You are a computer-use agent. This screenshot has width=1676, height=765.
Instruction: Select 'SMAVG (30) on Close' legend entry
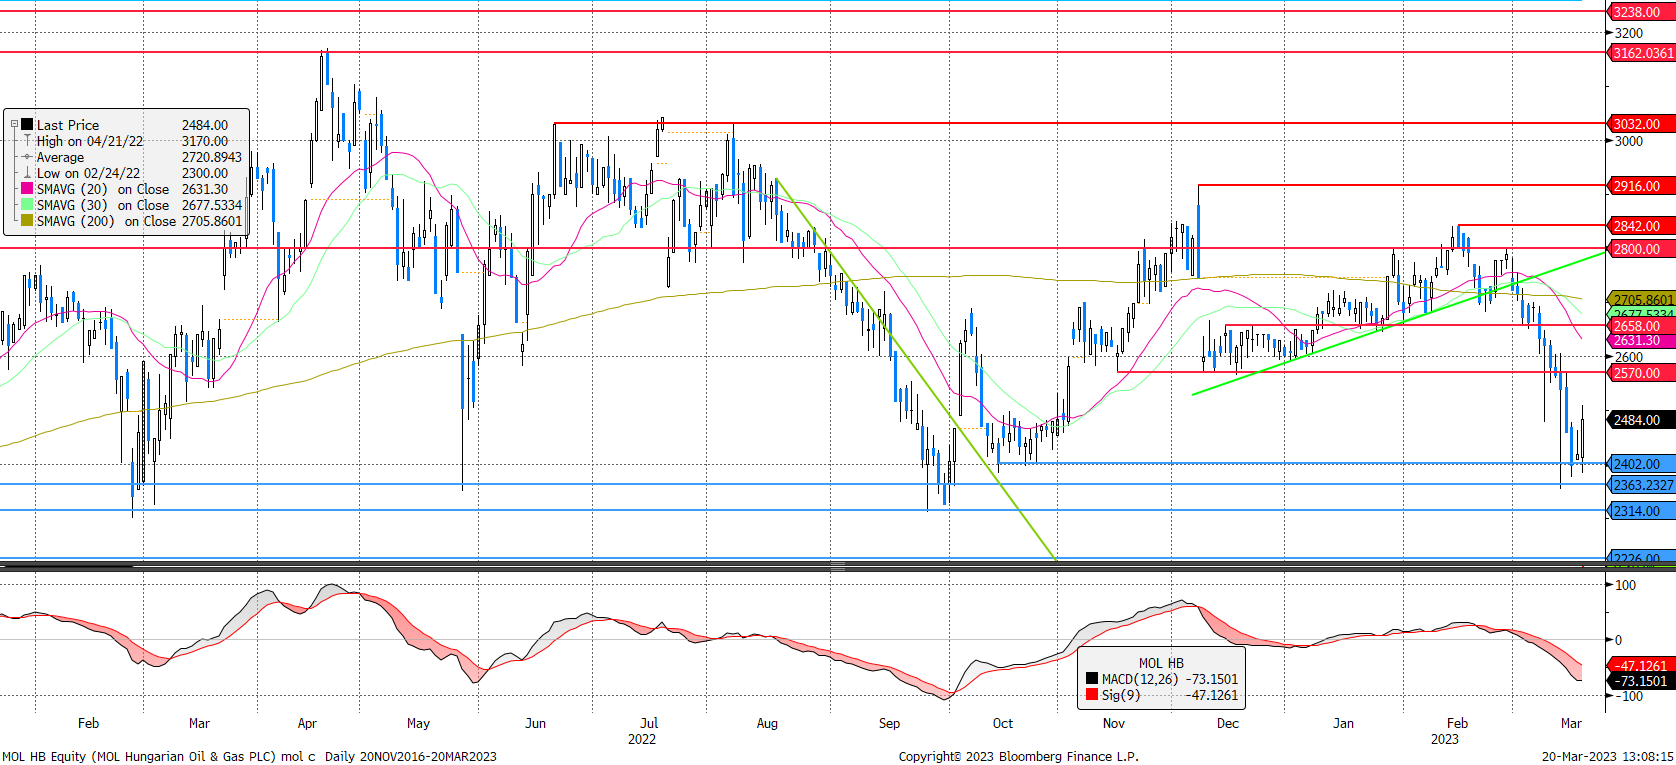click(x=103, y=205)
